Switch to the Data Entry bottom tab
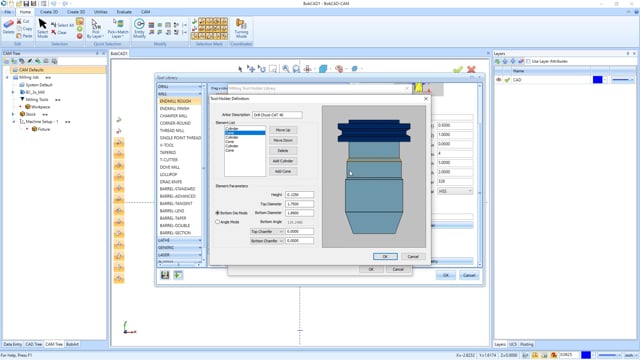Screen dimensions: 640x360 coord(13,344)
